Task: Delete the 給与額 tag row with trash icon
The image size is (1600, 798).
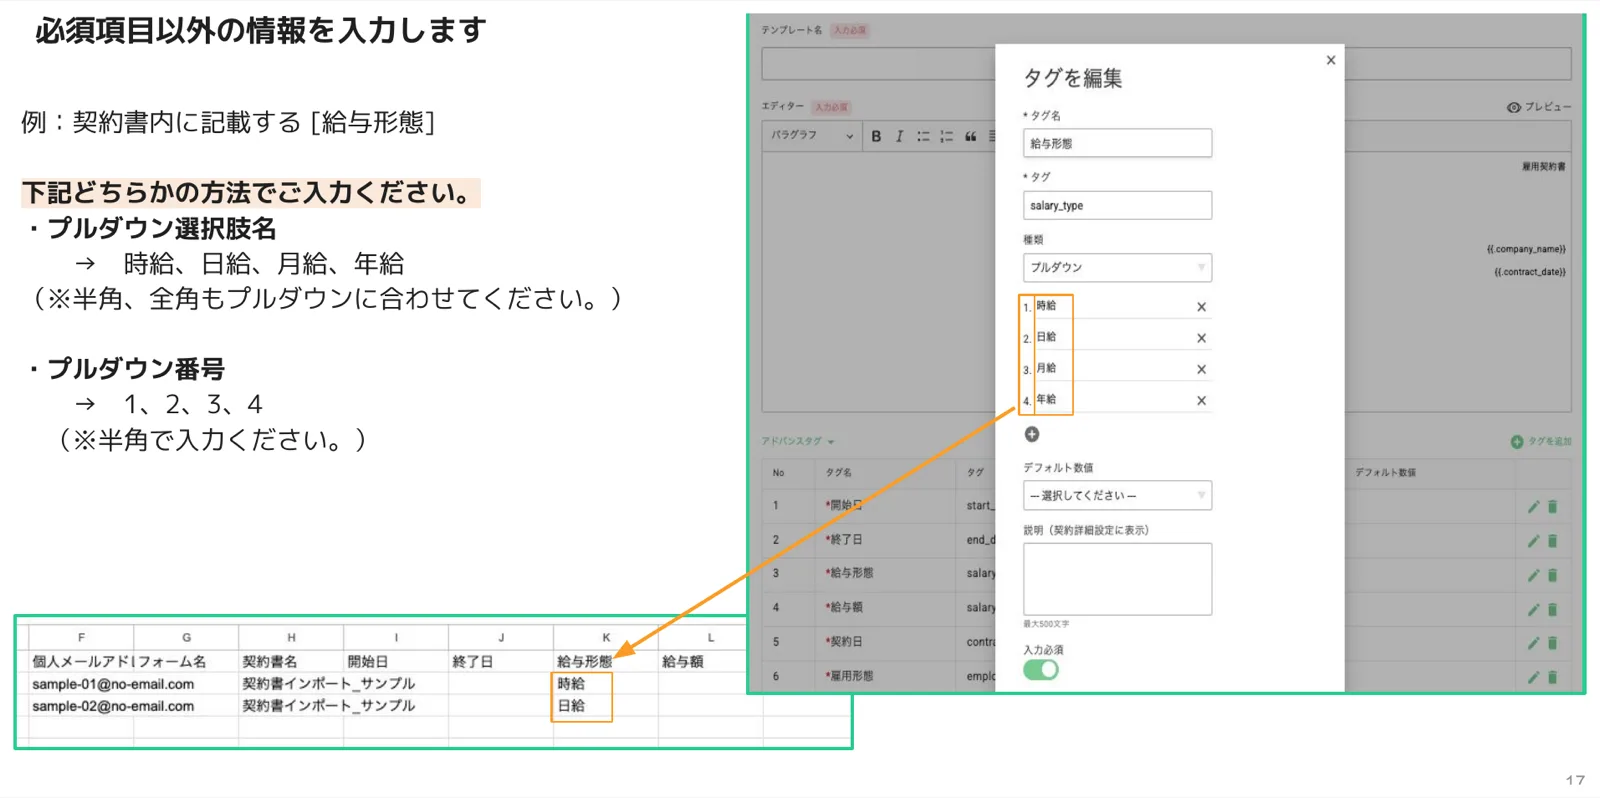Action: (1552, 609)
